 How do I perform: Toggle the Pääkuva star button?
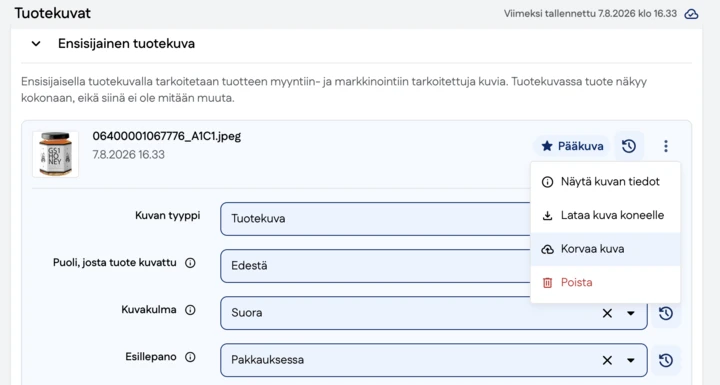coord(572,146)
